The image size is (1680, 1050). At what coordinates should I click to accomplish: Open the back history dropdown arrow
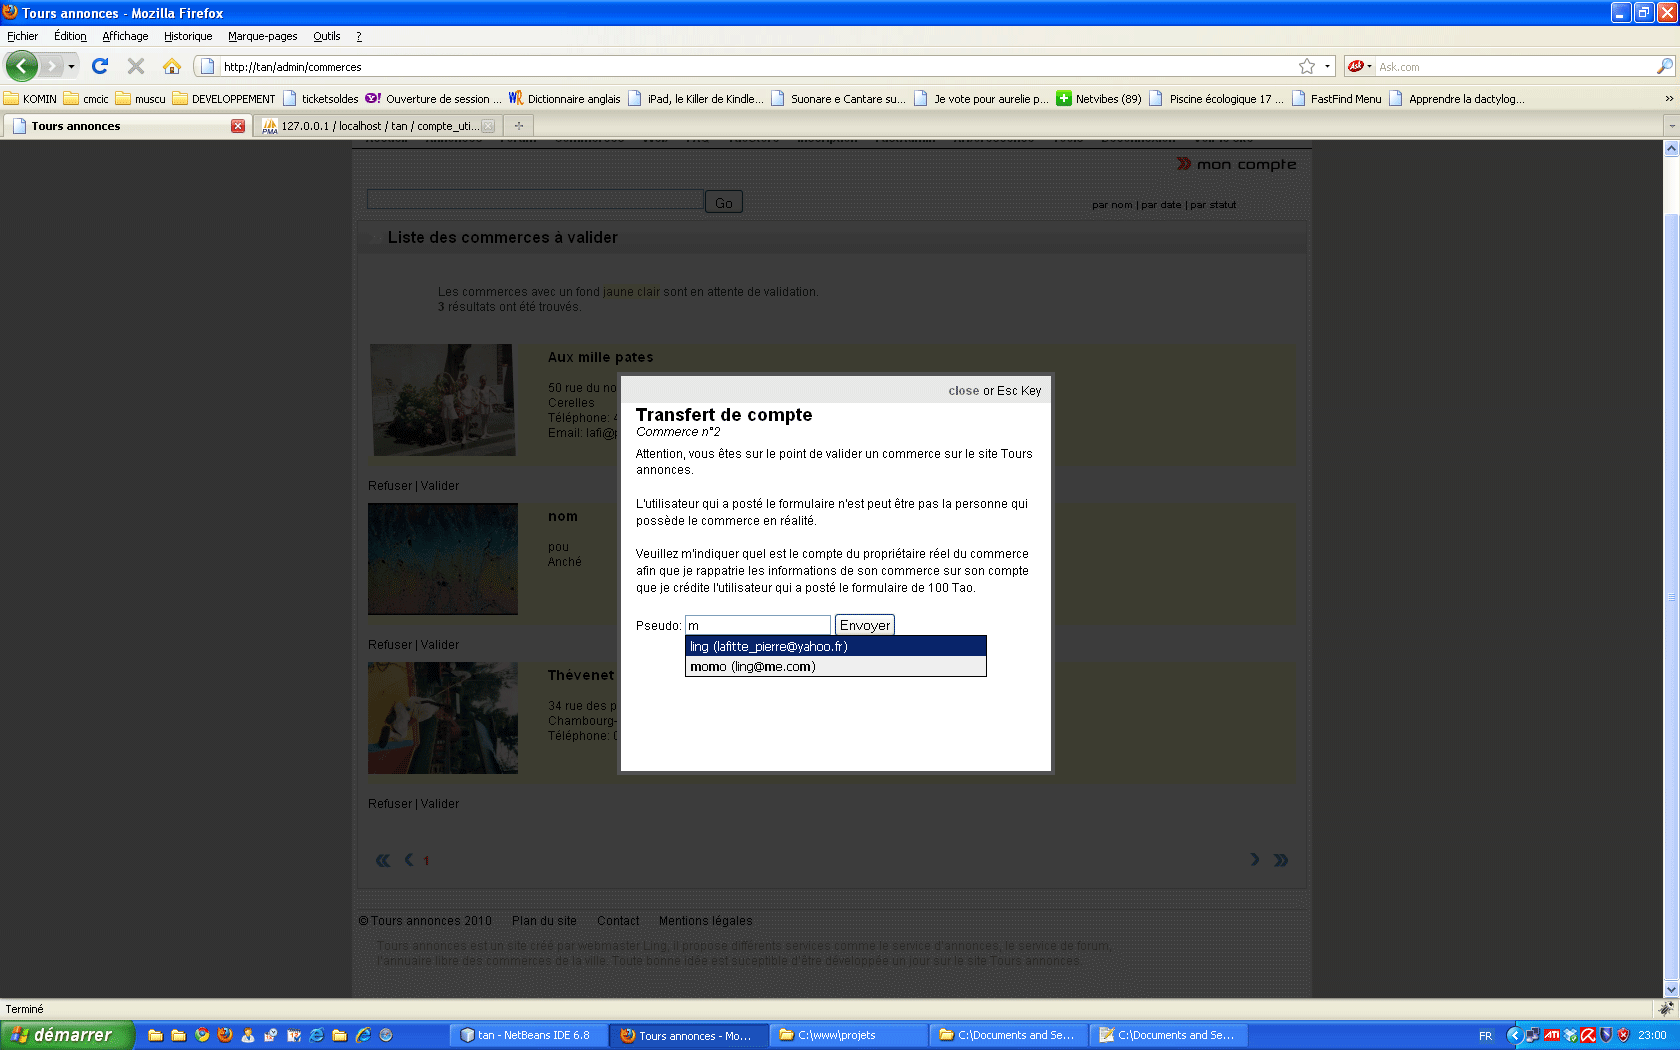[x=71, y=67]
